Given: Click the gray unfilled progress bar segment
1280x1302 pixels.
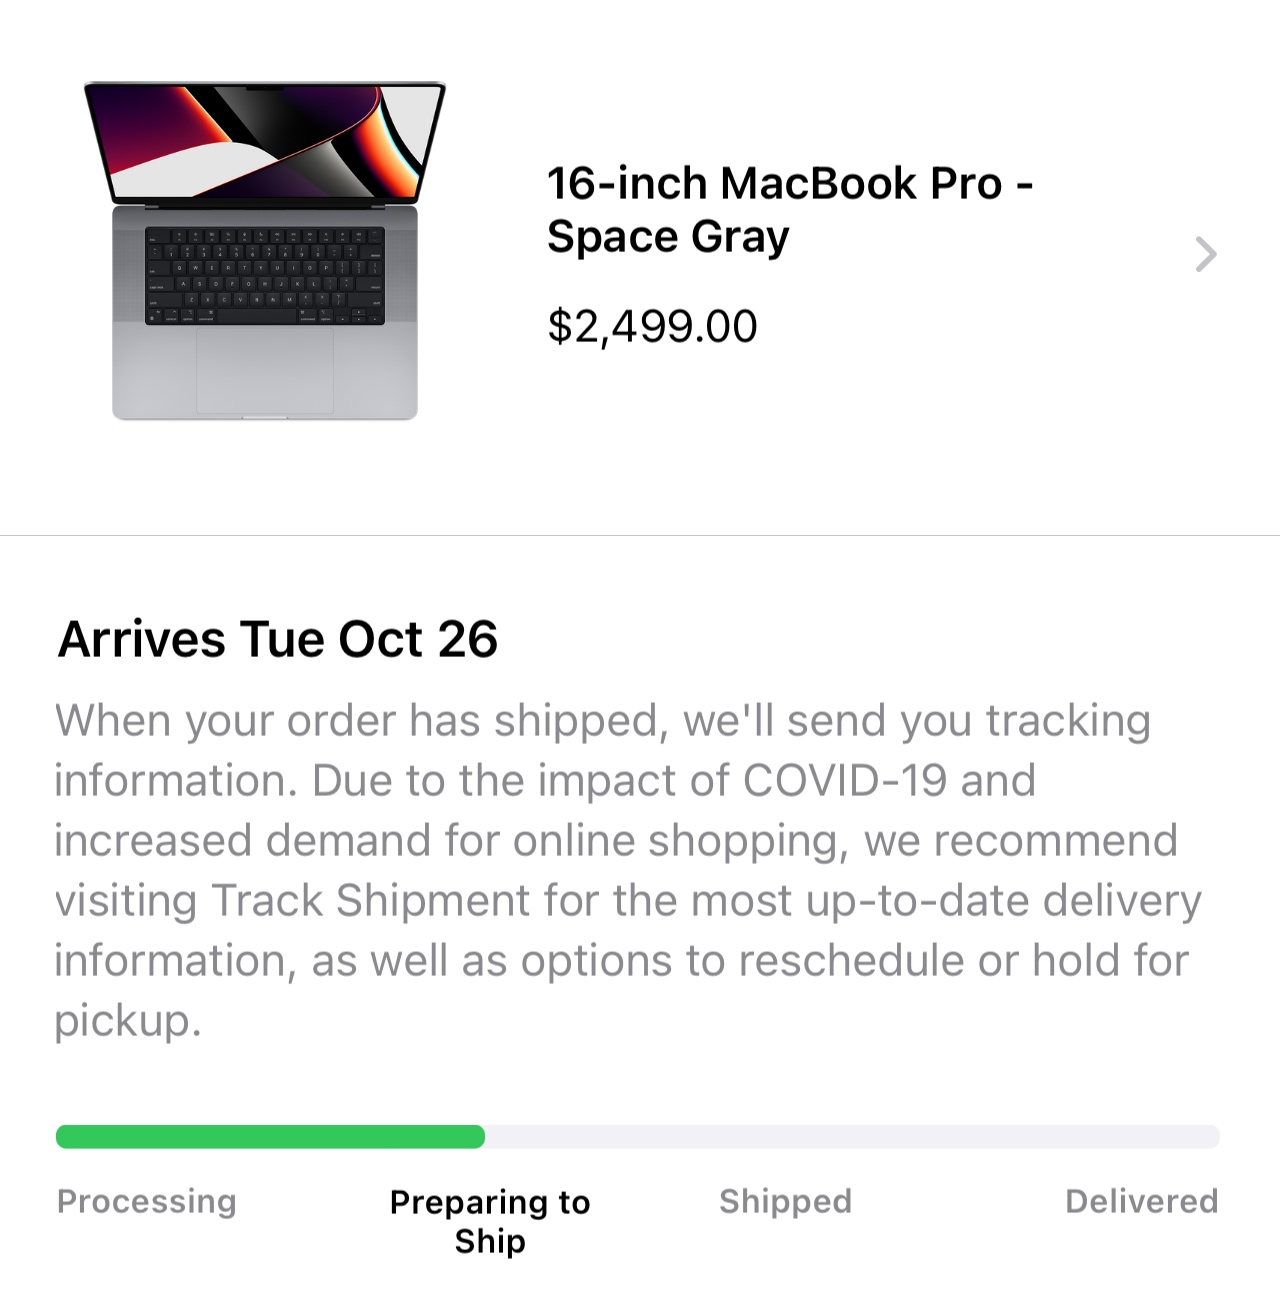Looking at the screenshot, I should click(x=850, y=1136).
